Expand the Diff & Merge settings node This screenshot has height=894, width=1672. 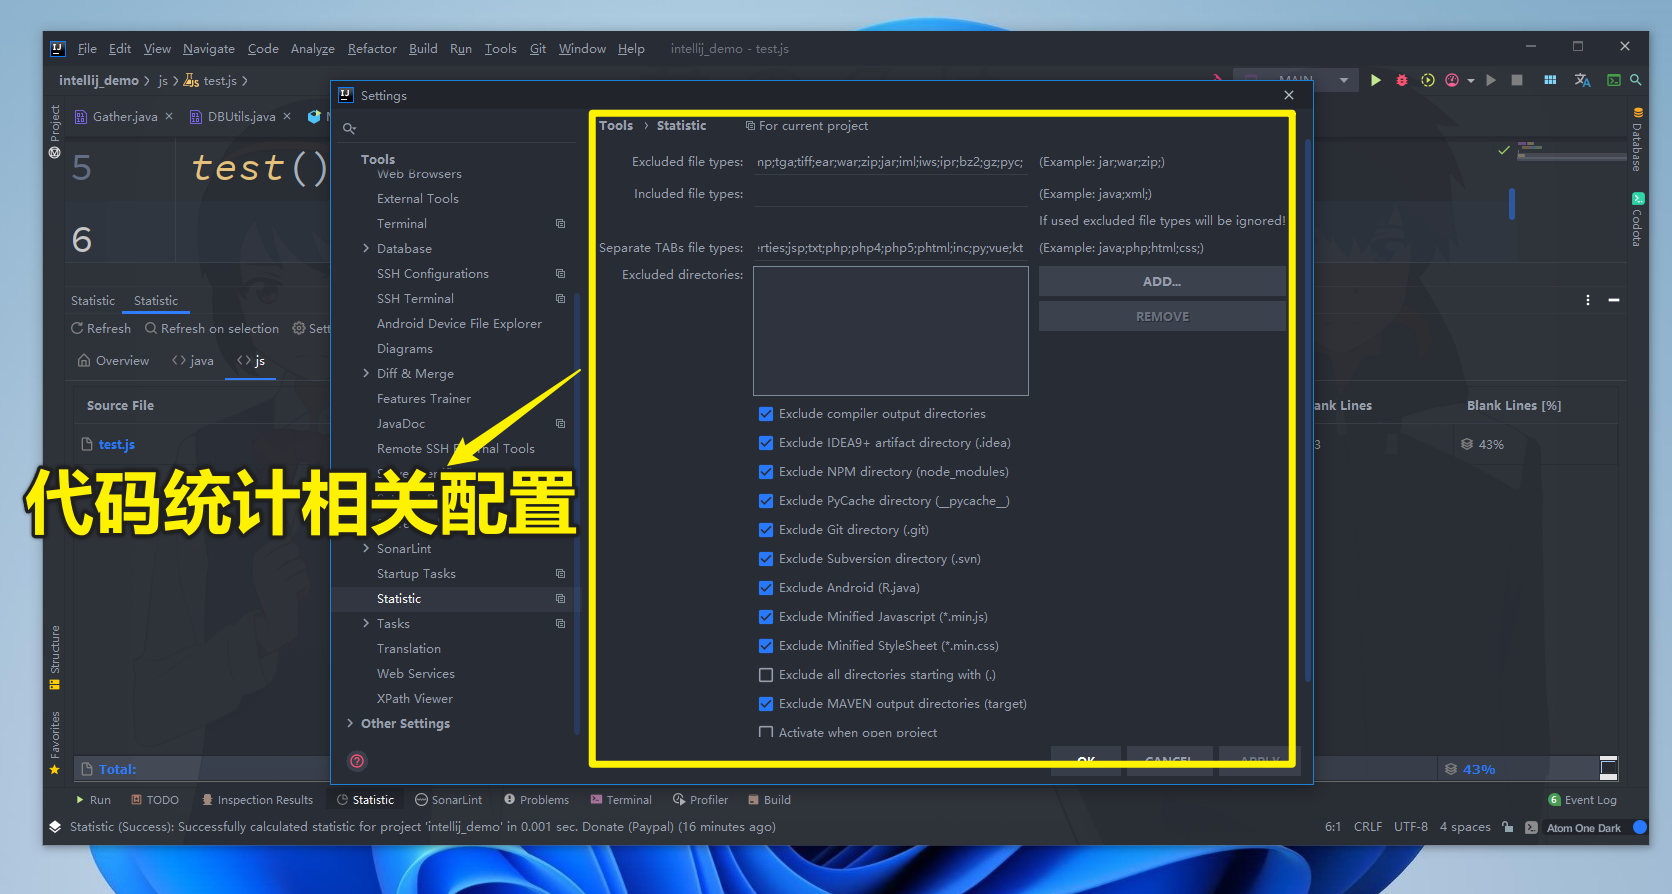pyautogui.click(x=366, y=374)
